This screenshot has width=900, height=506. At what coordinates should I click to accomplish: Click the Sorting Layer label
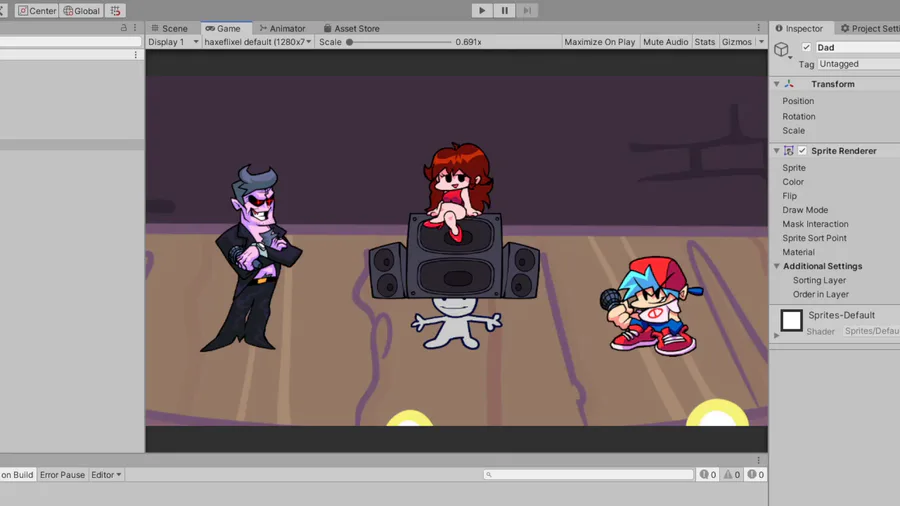819,280
